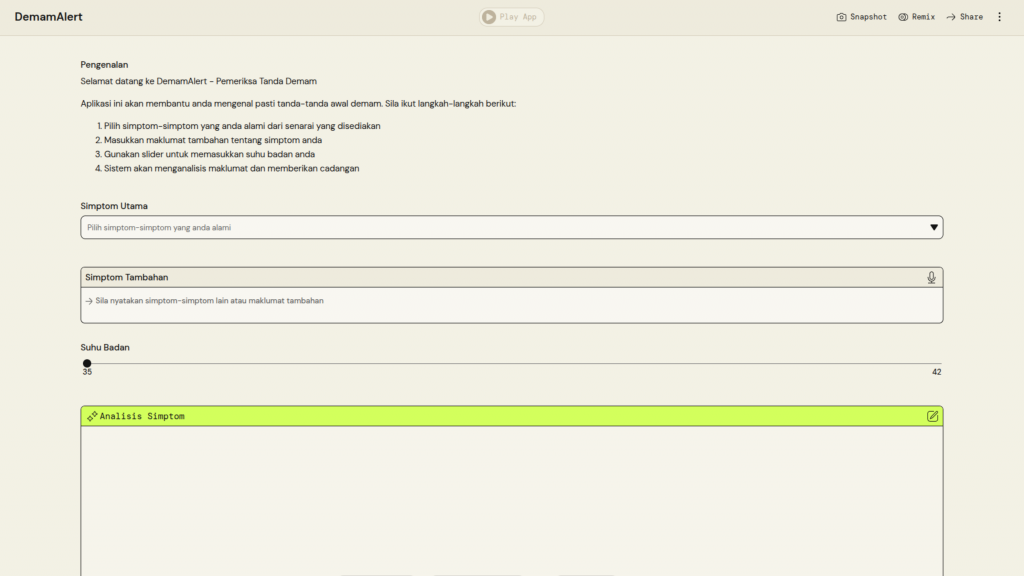The width and height of the screenshot is (1024, 576).
Task: Click the microphone icon in Simptom Tambahan
Action: [931, 277]
